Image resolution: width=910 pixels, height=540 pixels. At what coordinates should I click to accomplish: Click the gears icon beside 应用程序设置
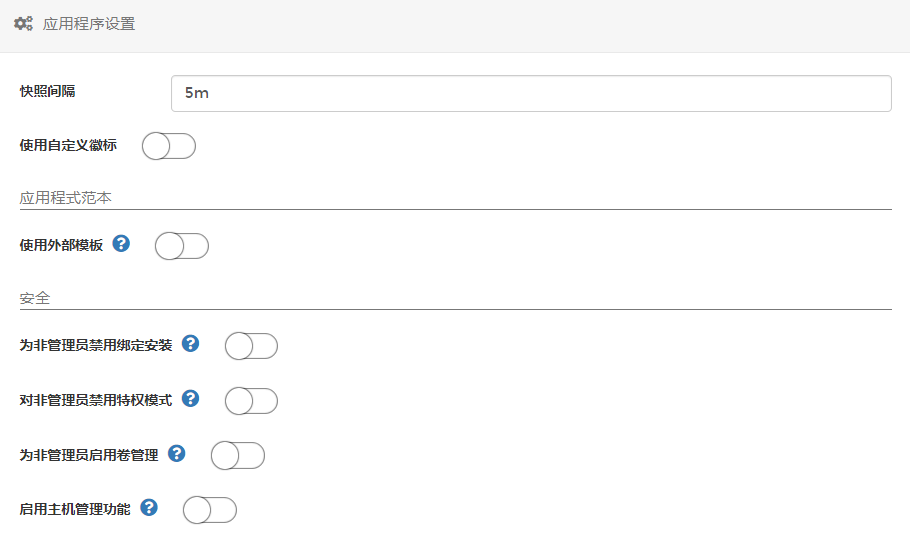23,23
